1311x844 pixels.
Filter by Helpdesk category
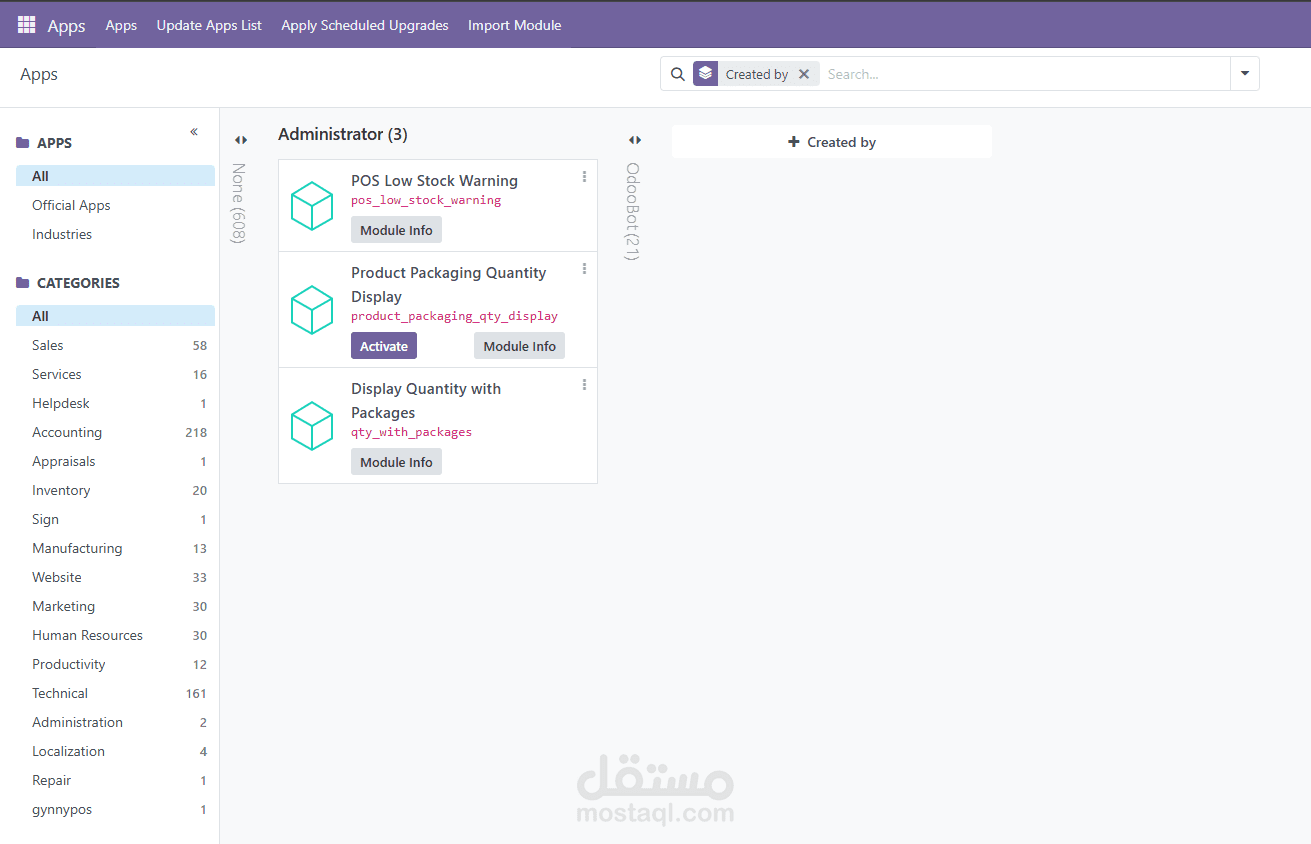click(115, 403)
